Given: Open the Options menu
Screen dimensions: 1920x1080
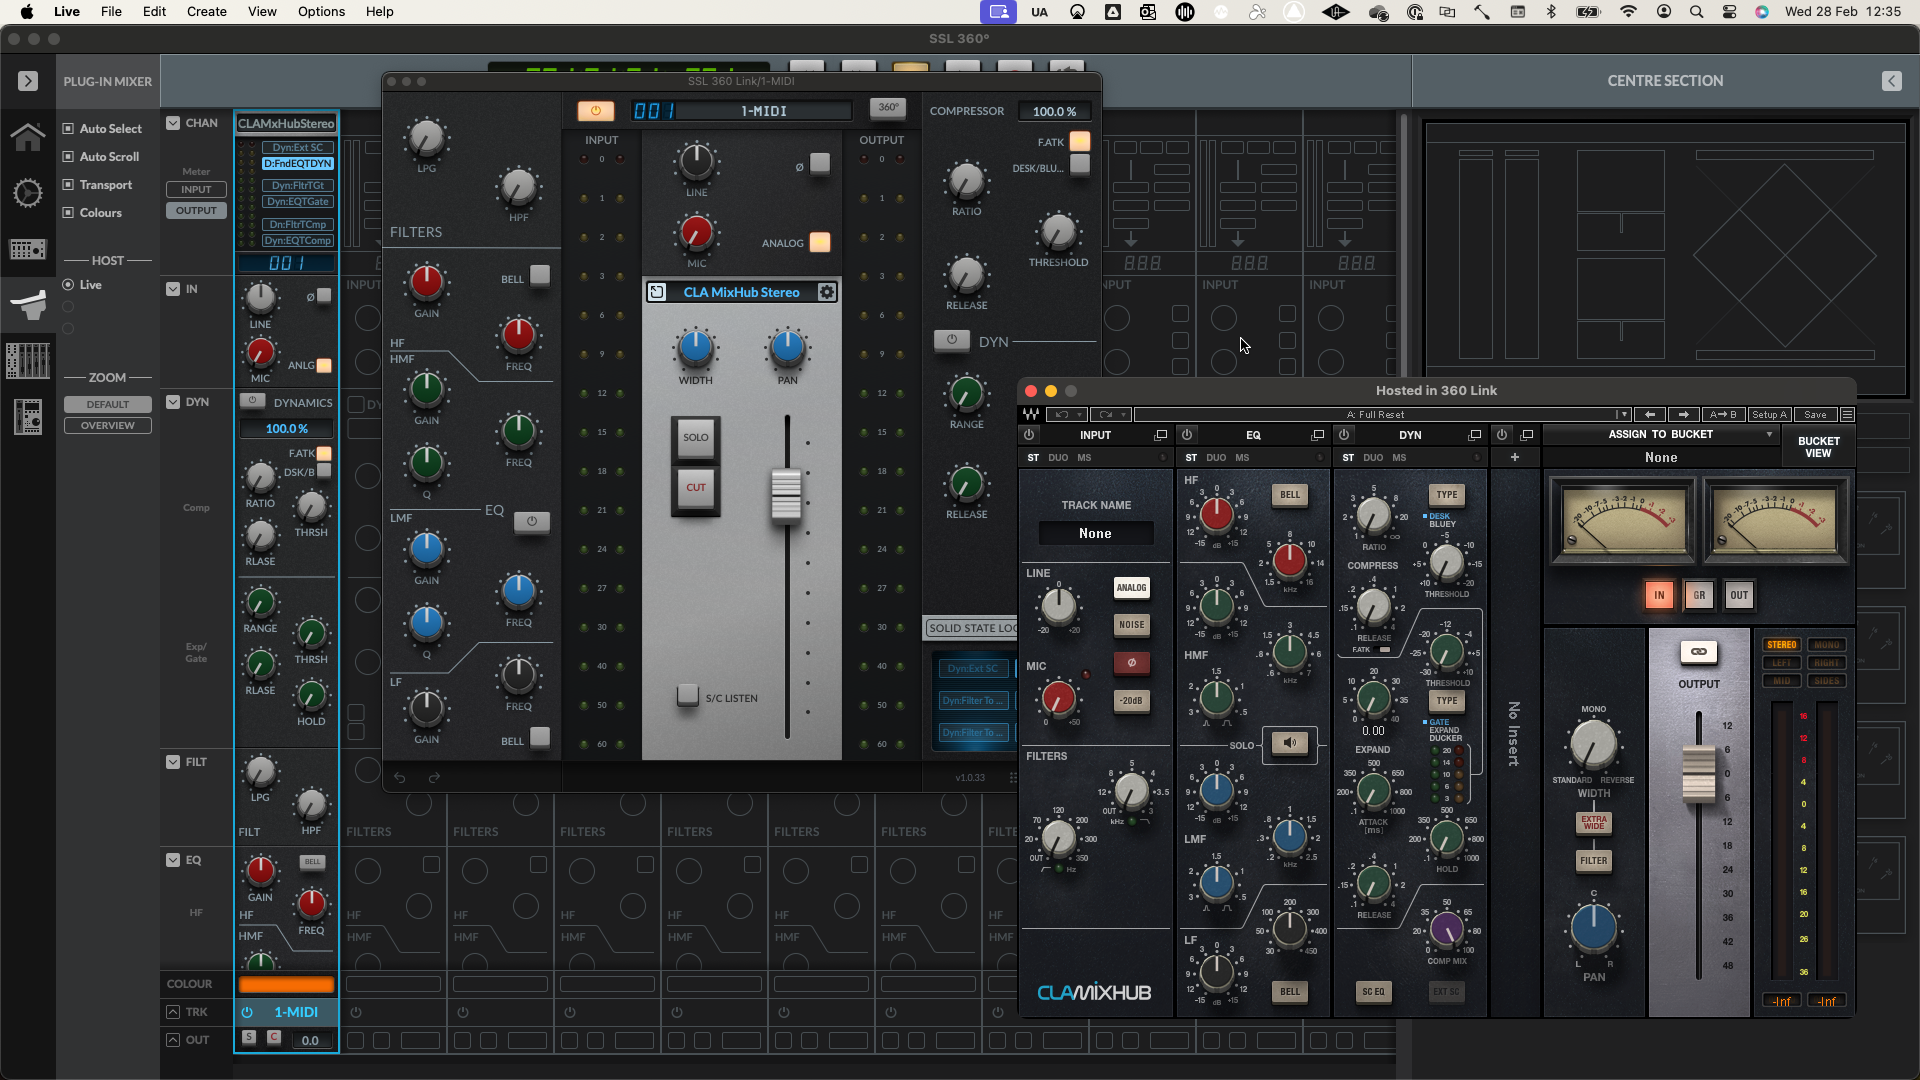Looking at the screenshot, I should tap(321, 12).
